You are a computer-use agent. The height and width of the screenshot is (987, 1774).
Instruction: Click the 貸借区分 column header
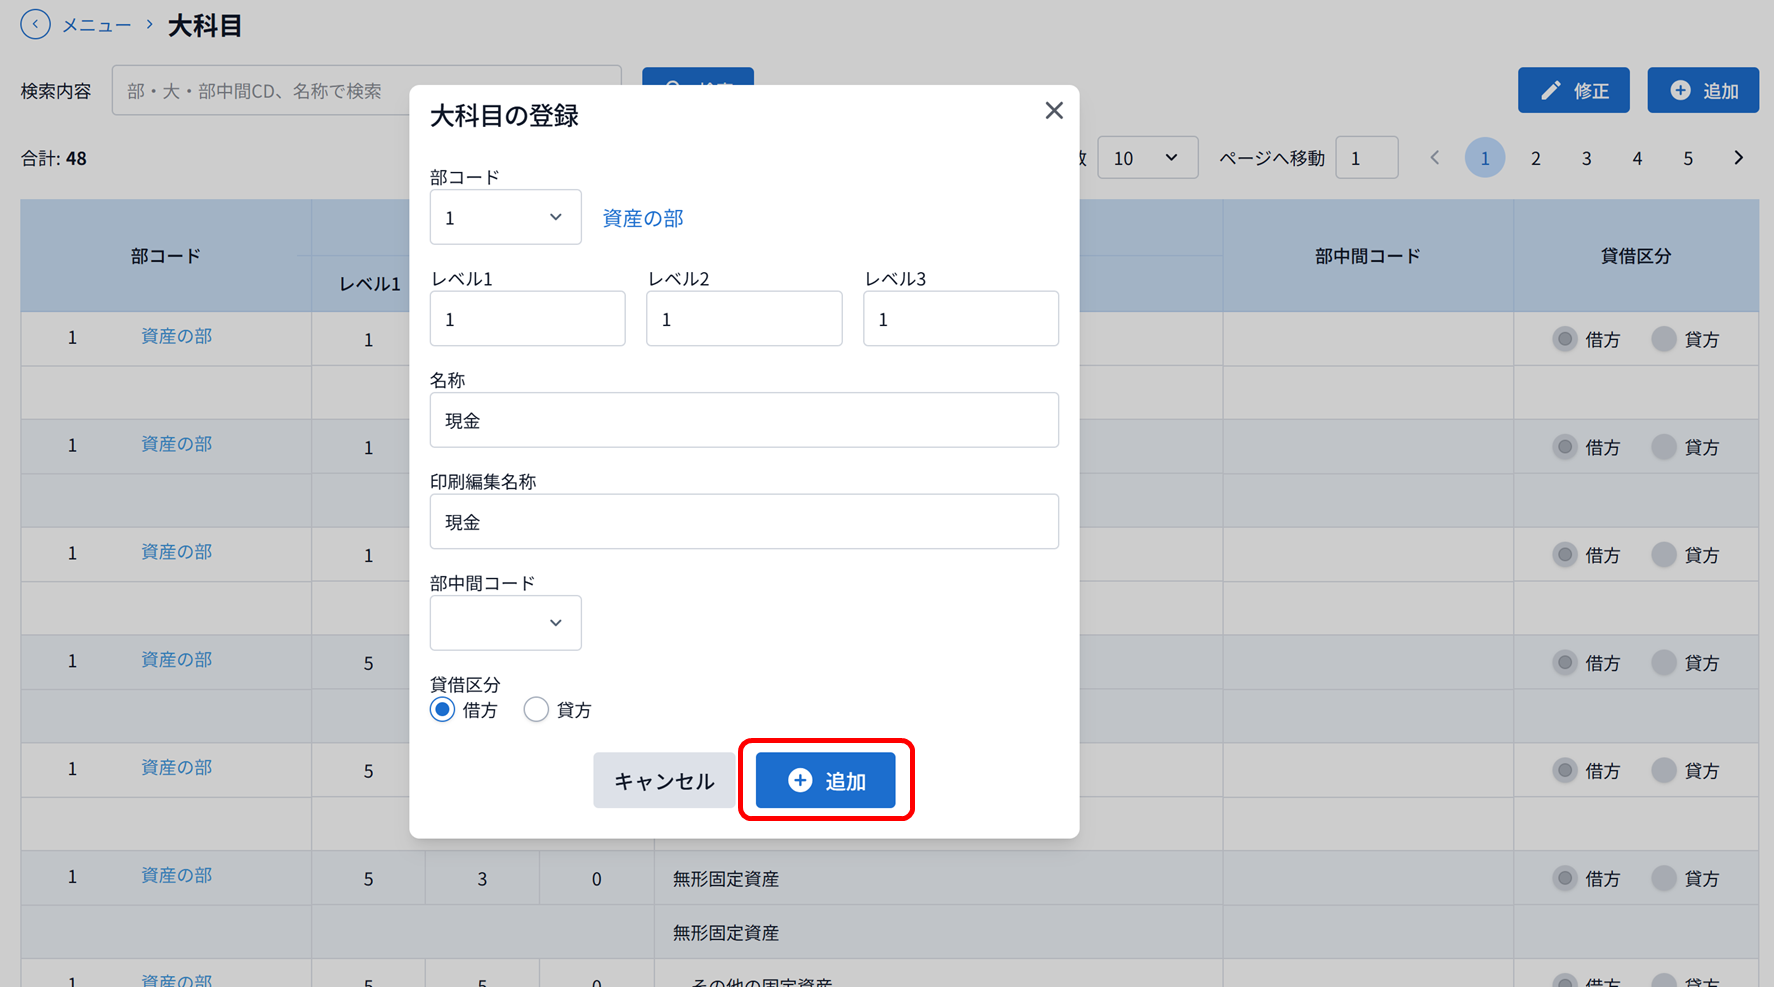[x=1636, y=256]
